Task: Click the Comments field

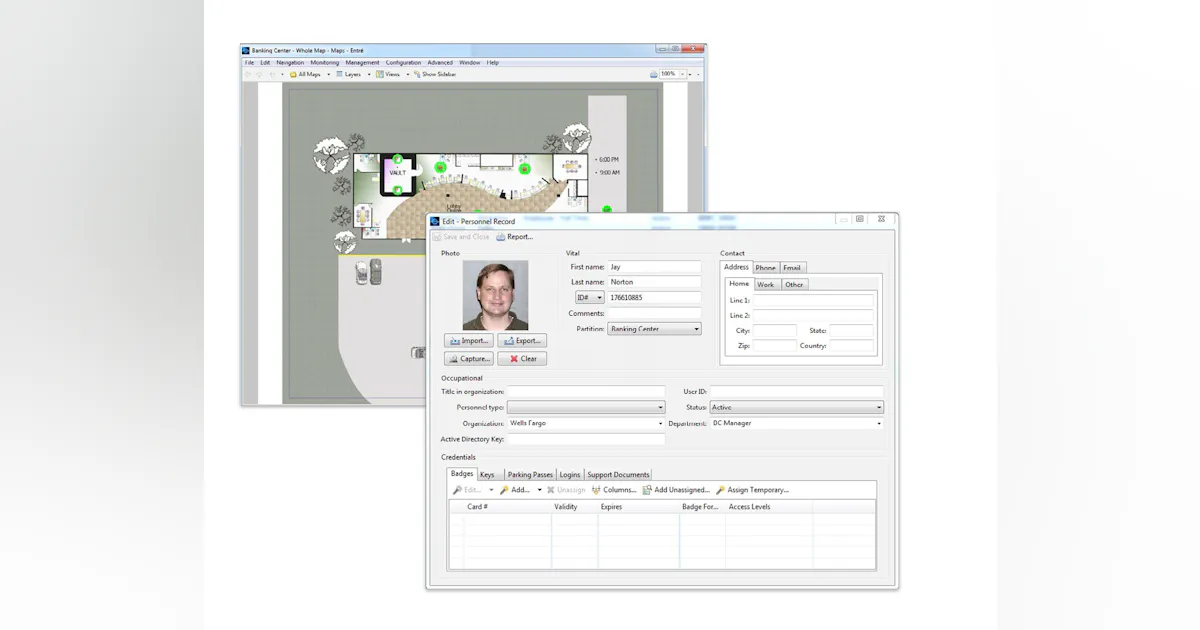Action: pos(654,313)
